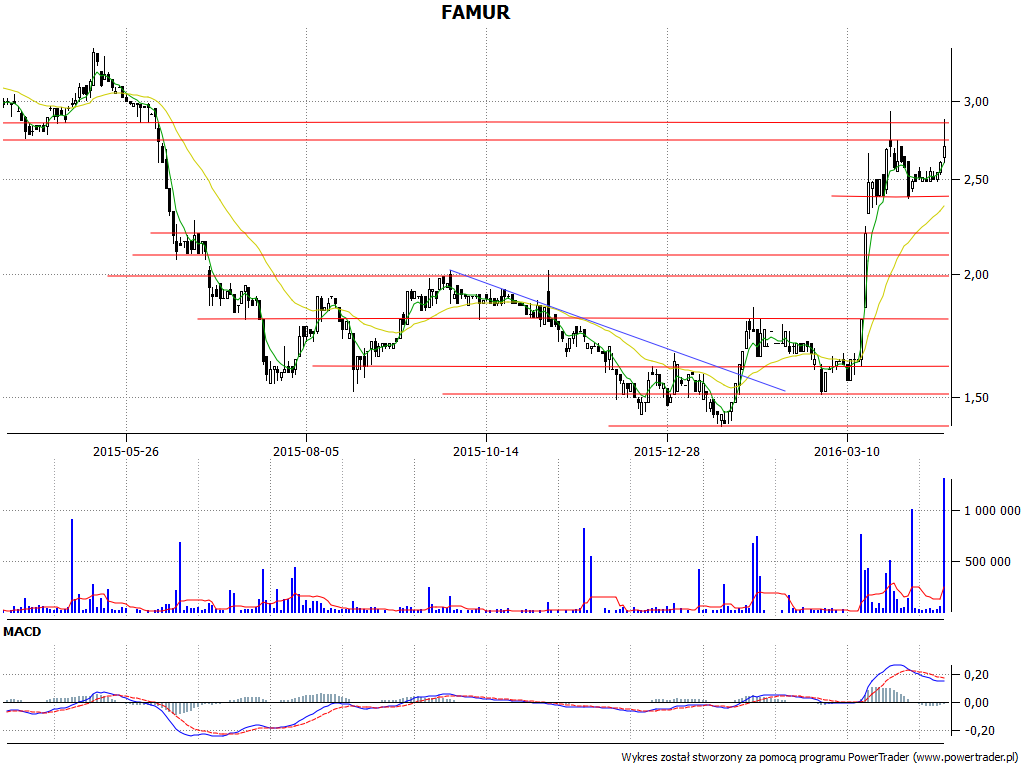Select the 0,20 MACD axis label
The height and width of the screenshot is (768, 1024).
(x=976, y=675)
